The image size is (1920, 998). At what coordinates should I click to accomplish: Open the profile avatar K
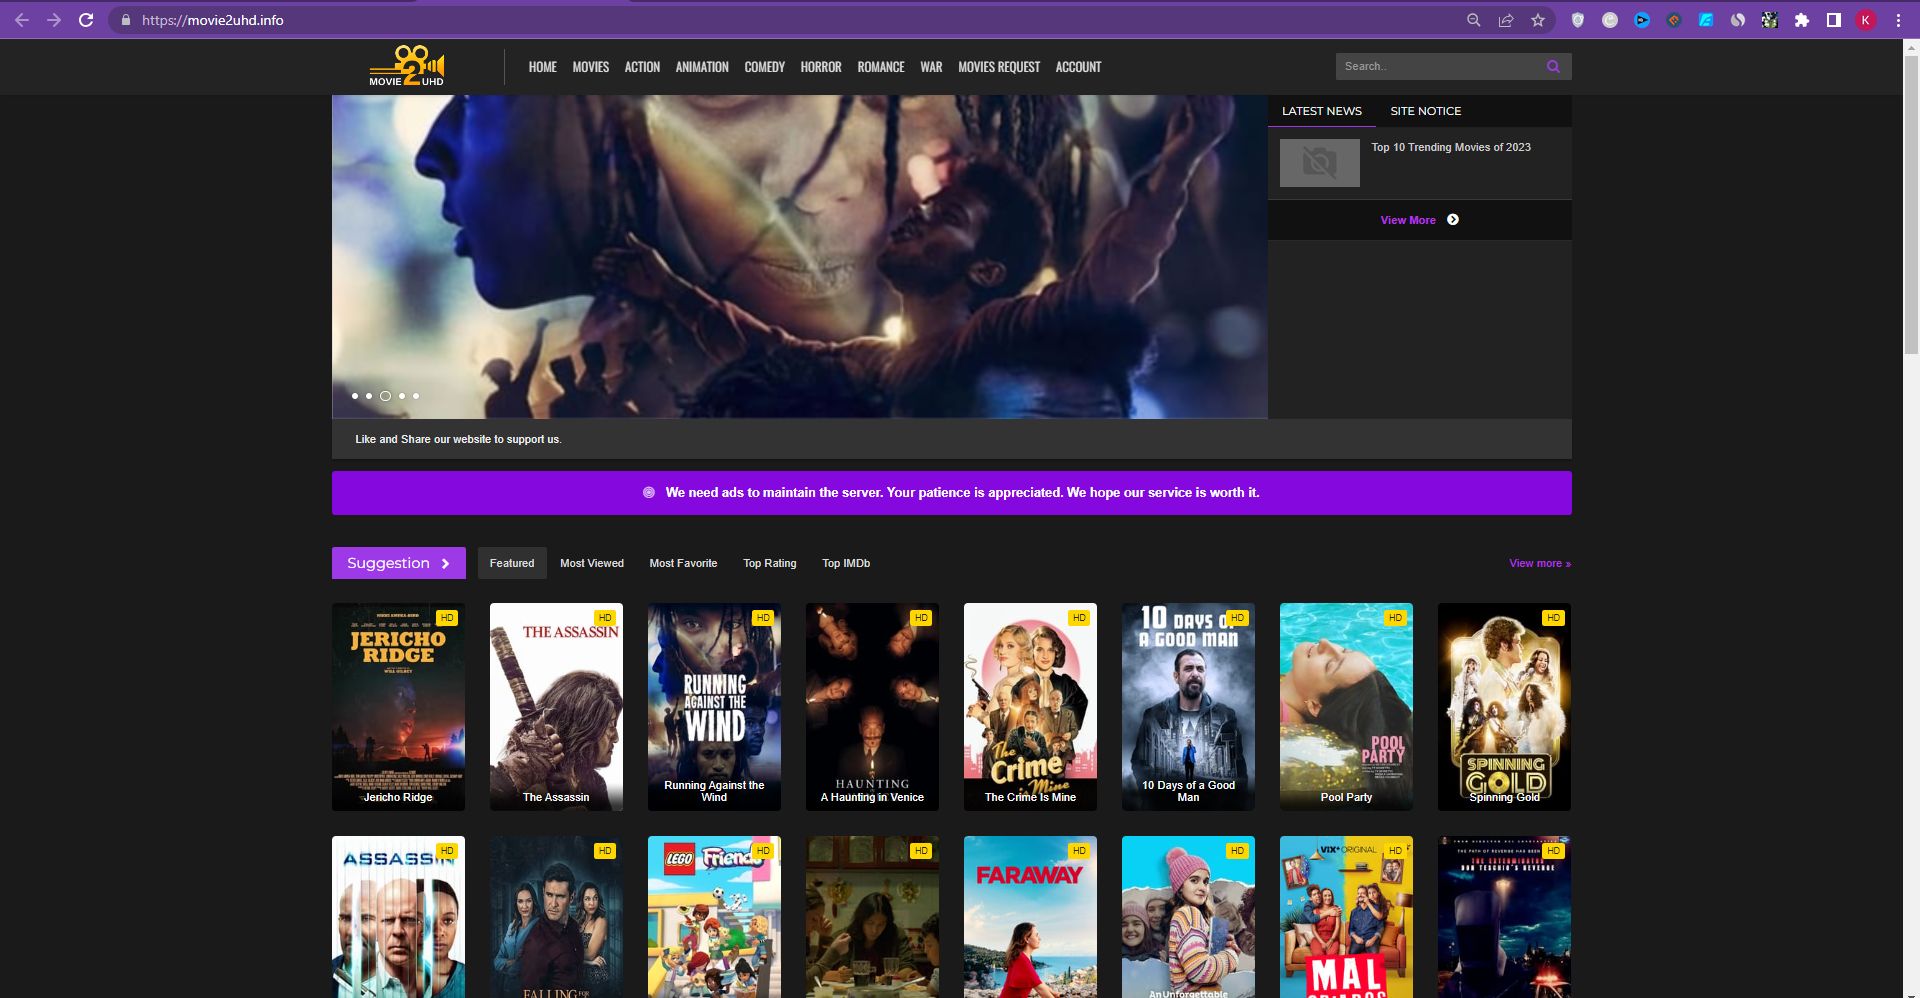coord(1866,20)
